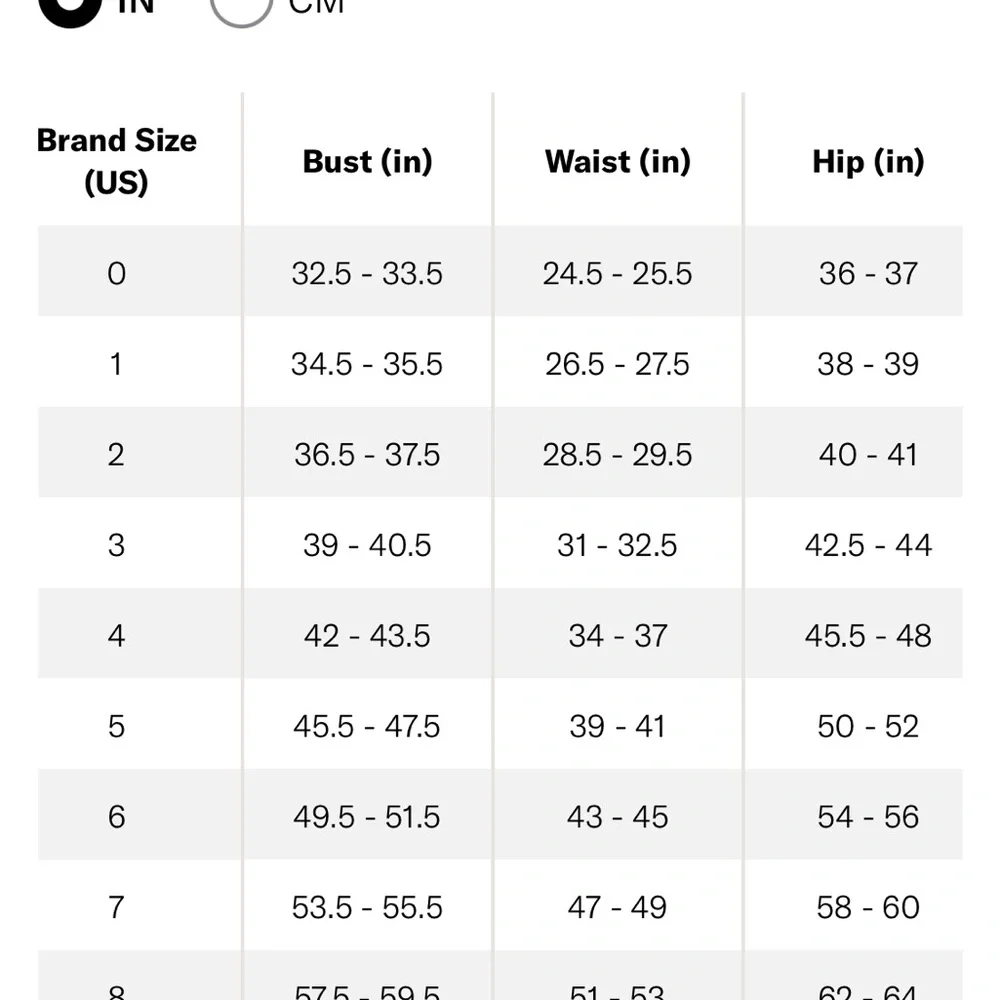The width and height of the screenshot is (1000, 1000).
Task: Click hip value 45.5 - 48
Action: point(867,636)
